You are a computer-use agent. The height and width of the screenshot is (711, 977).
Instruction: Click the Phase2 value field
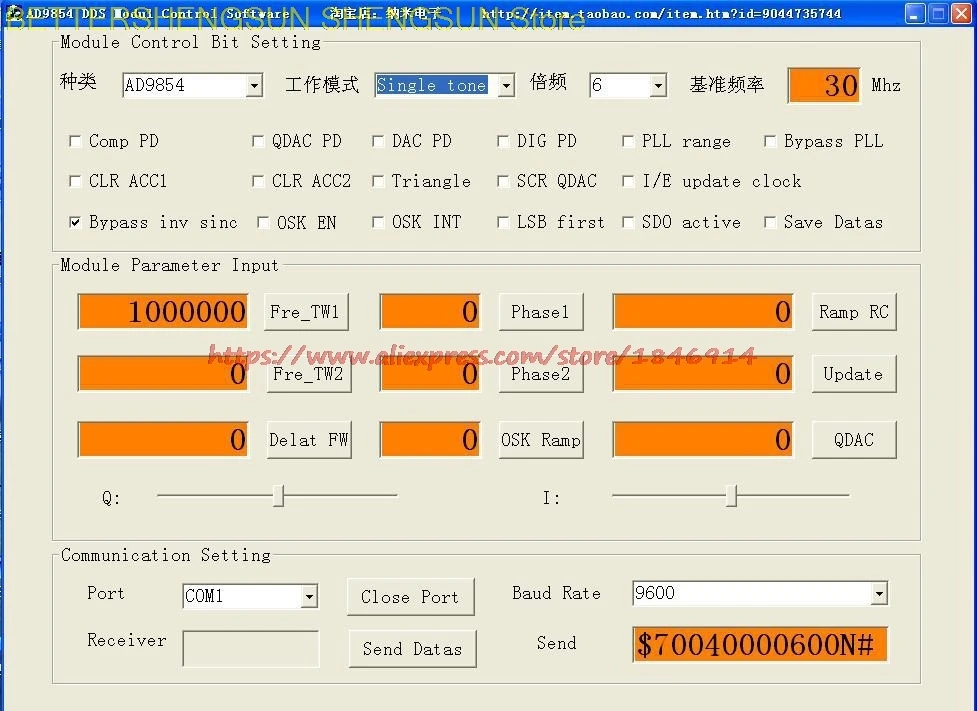pos(430,374)
